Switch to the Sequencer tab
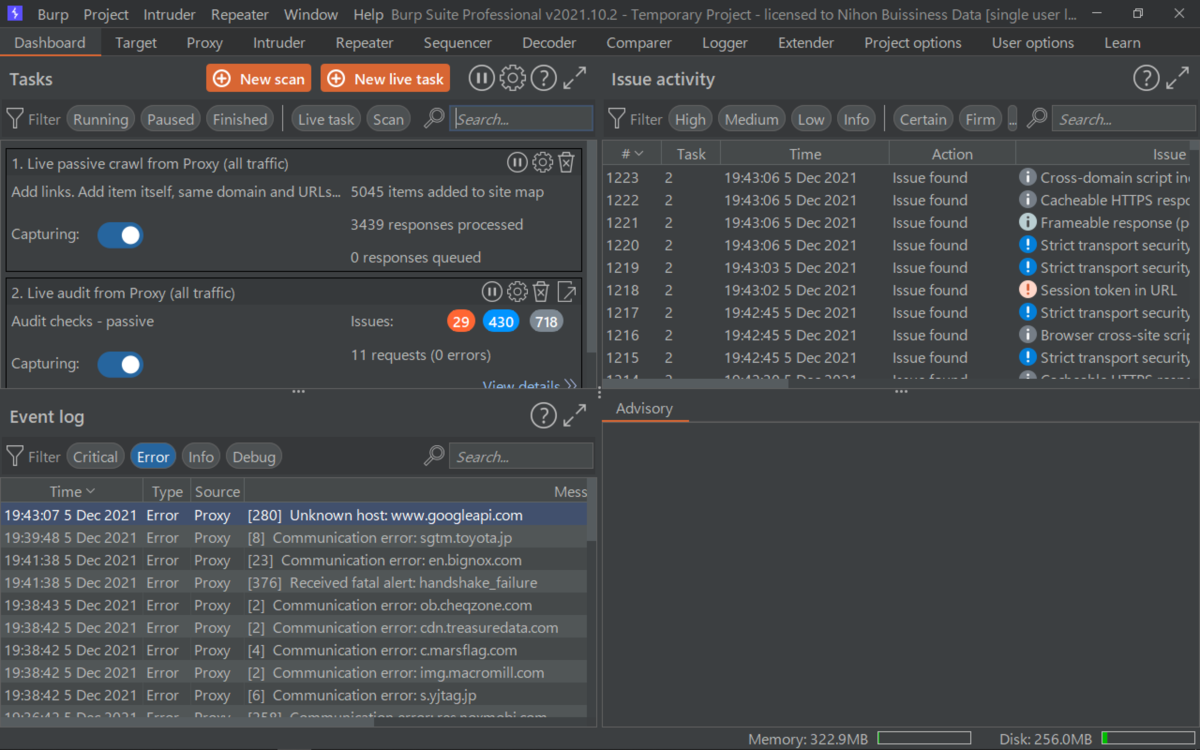The image size is (1200, 750). pos(457,43)
